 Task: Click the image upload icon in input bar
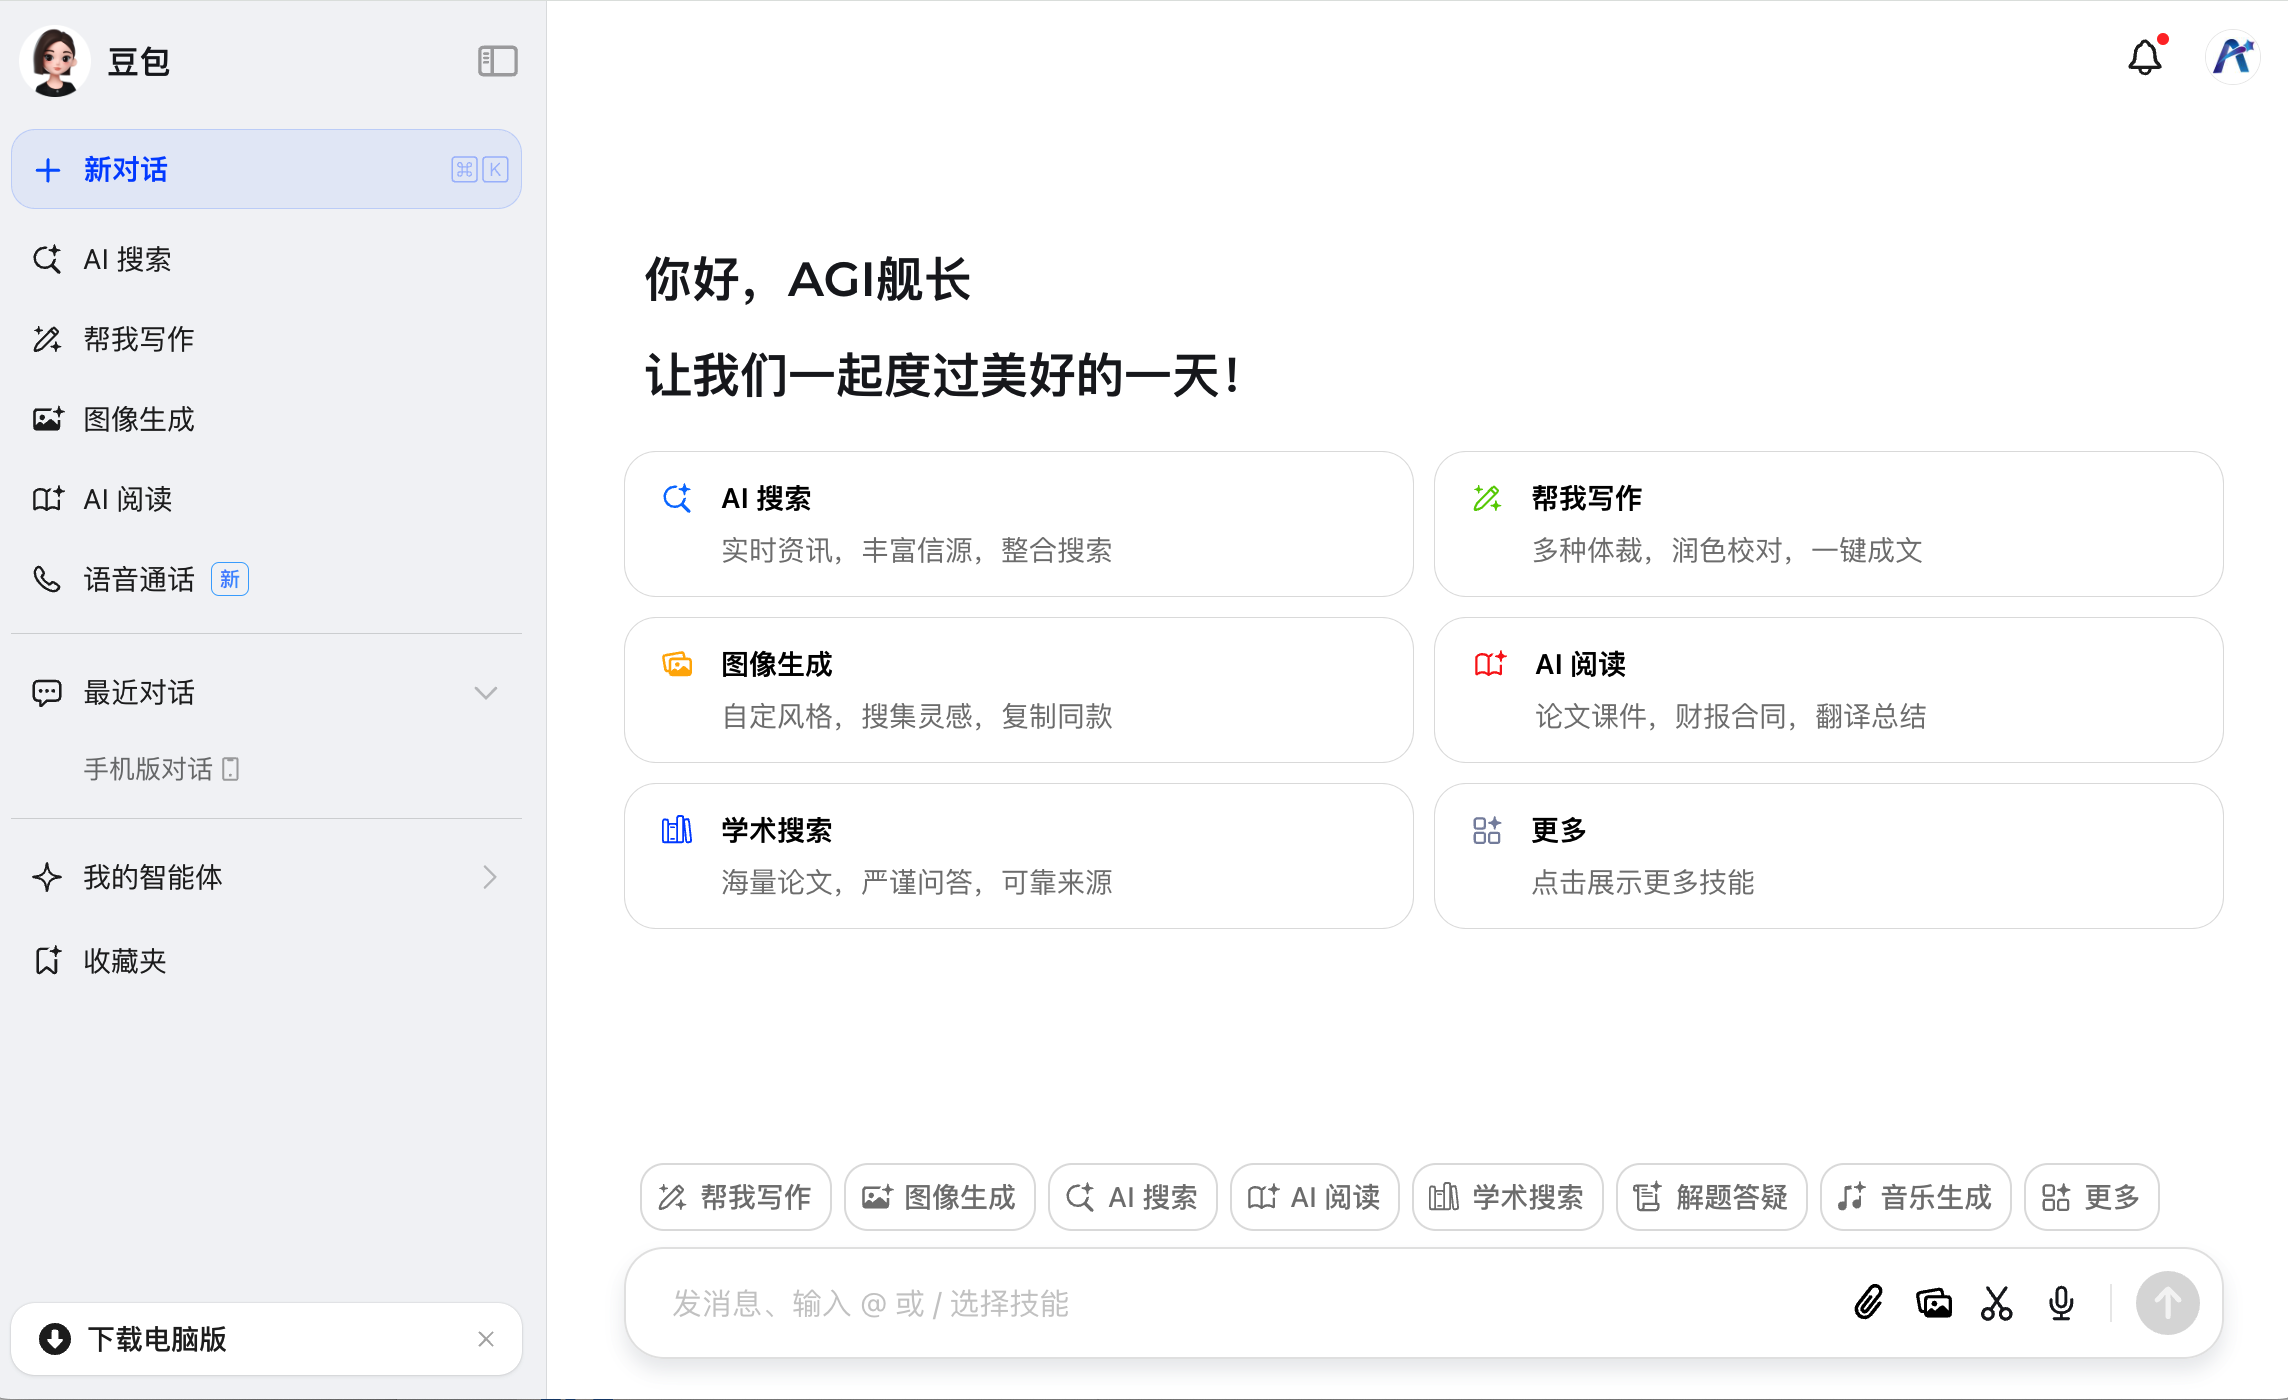pyautogui.click(x=1933, y=1303)
